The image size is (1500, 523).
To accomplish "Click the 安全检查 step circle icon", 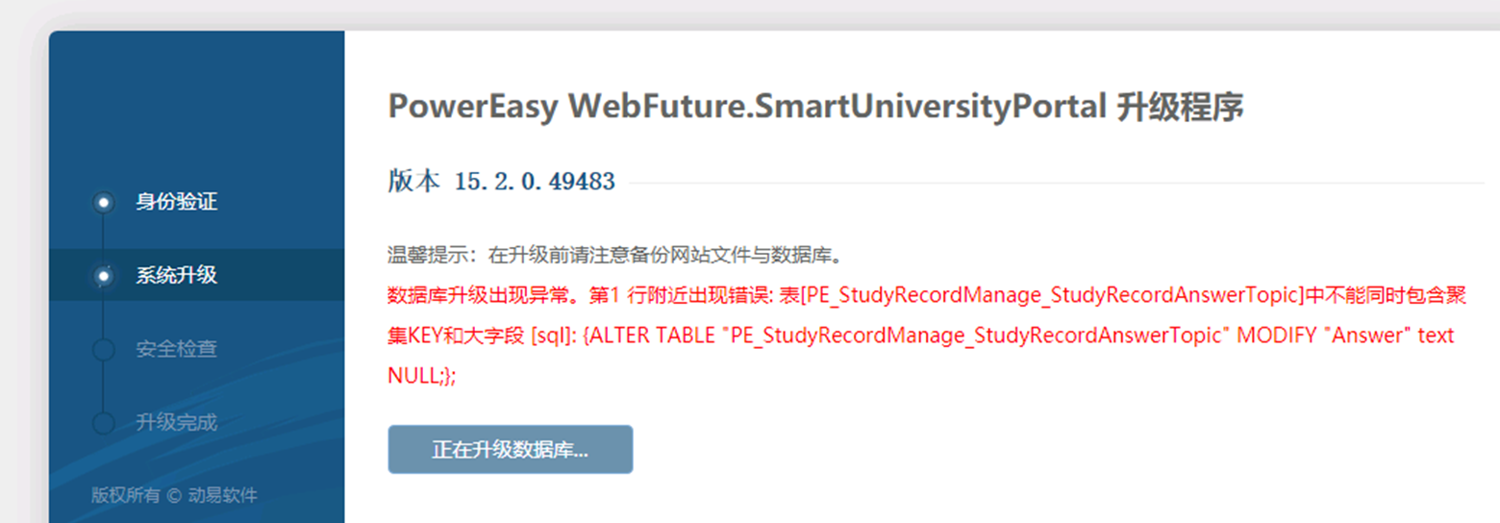I will [x=103, y=350].
